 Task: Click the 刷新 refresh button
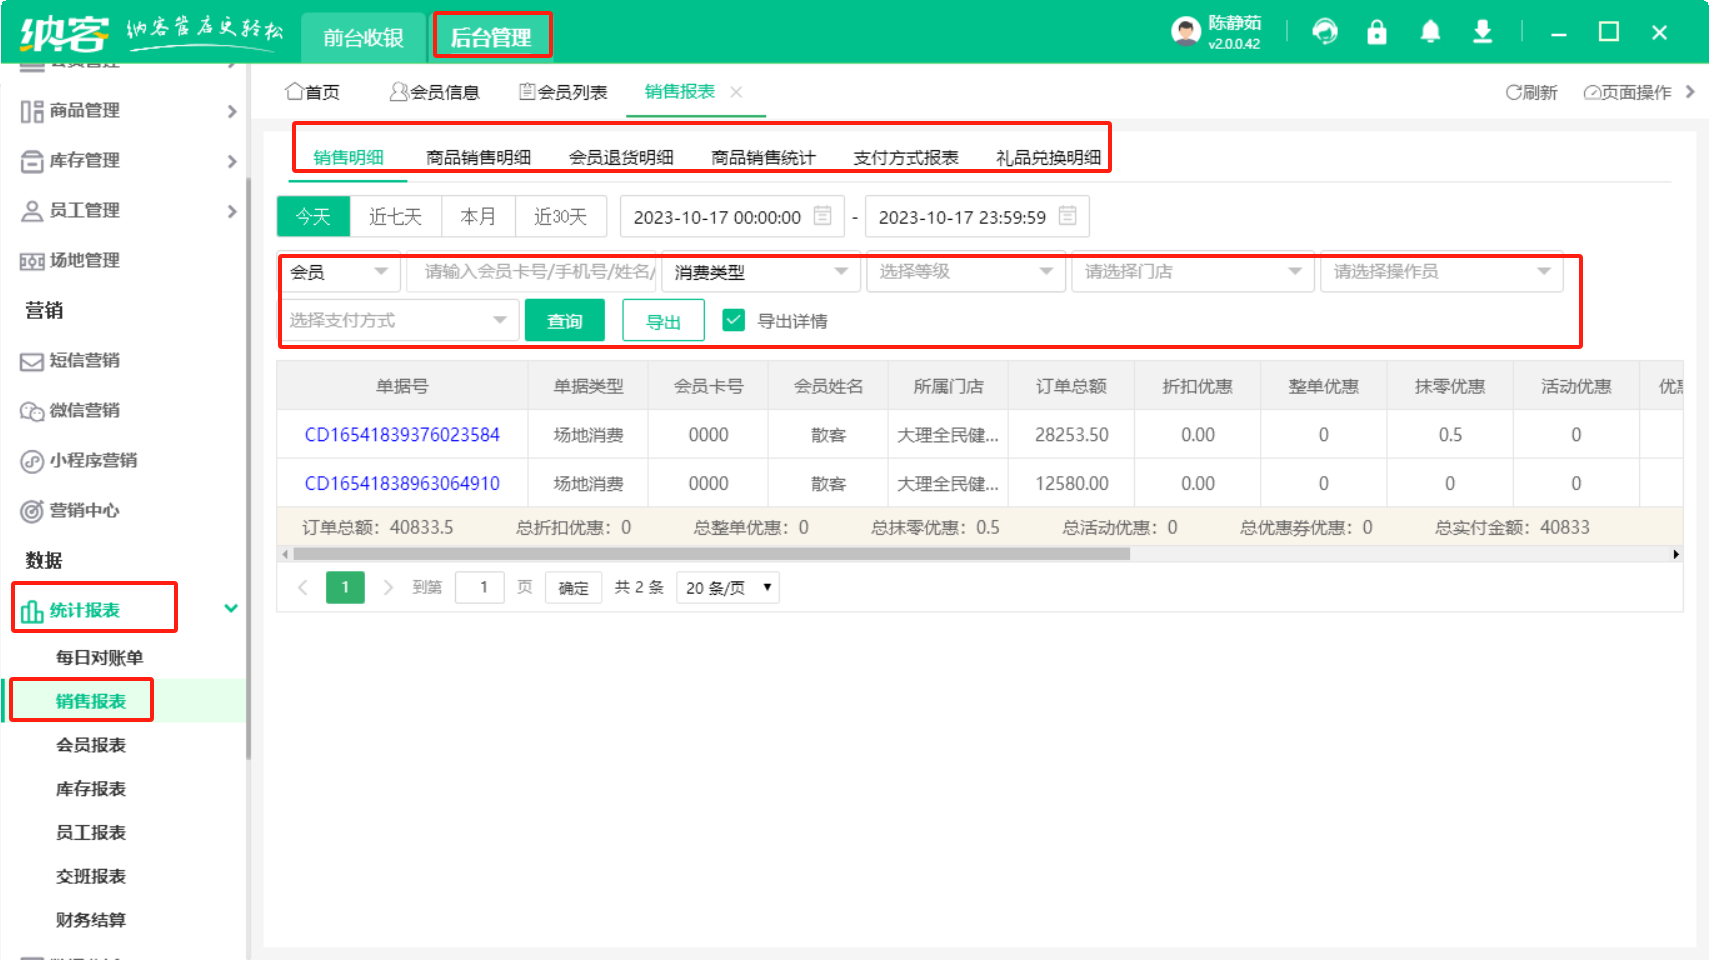point(1531,92)
